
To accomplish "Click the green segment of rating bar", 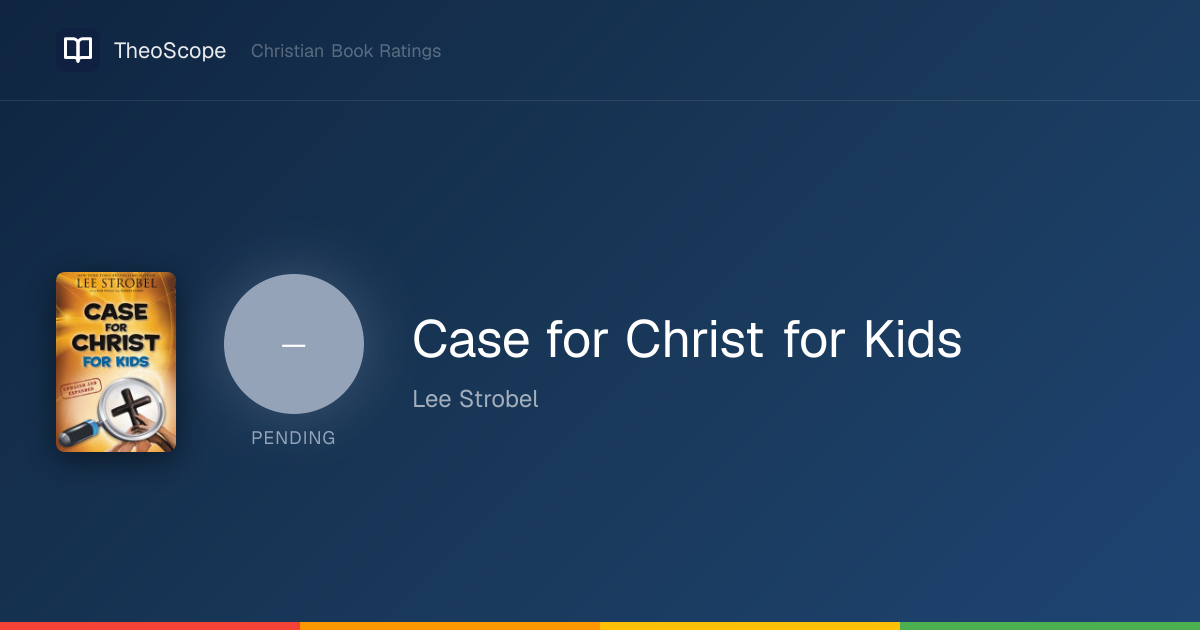I will point(1050,626).
